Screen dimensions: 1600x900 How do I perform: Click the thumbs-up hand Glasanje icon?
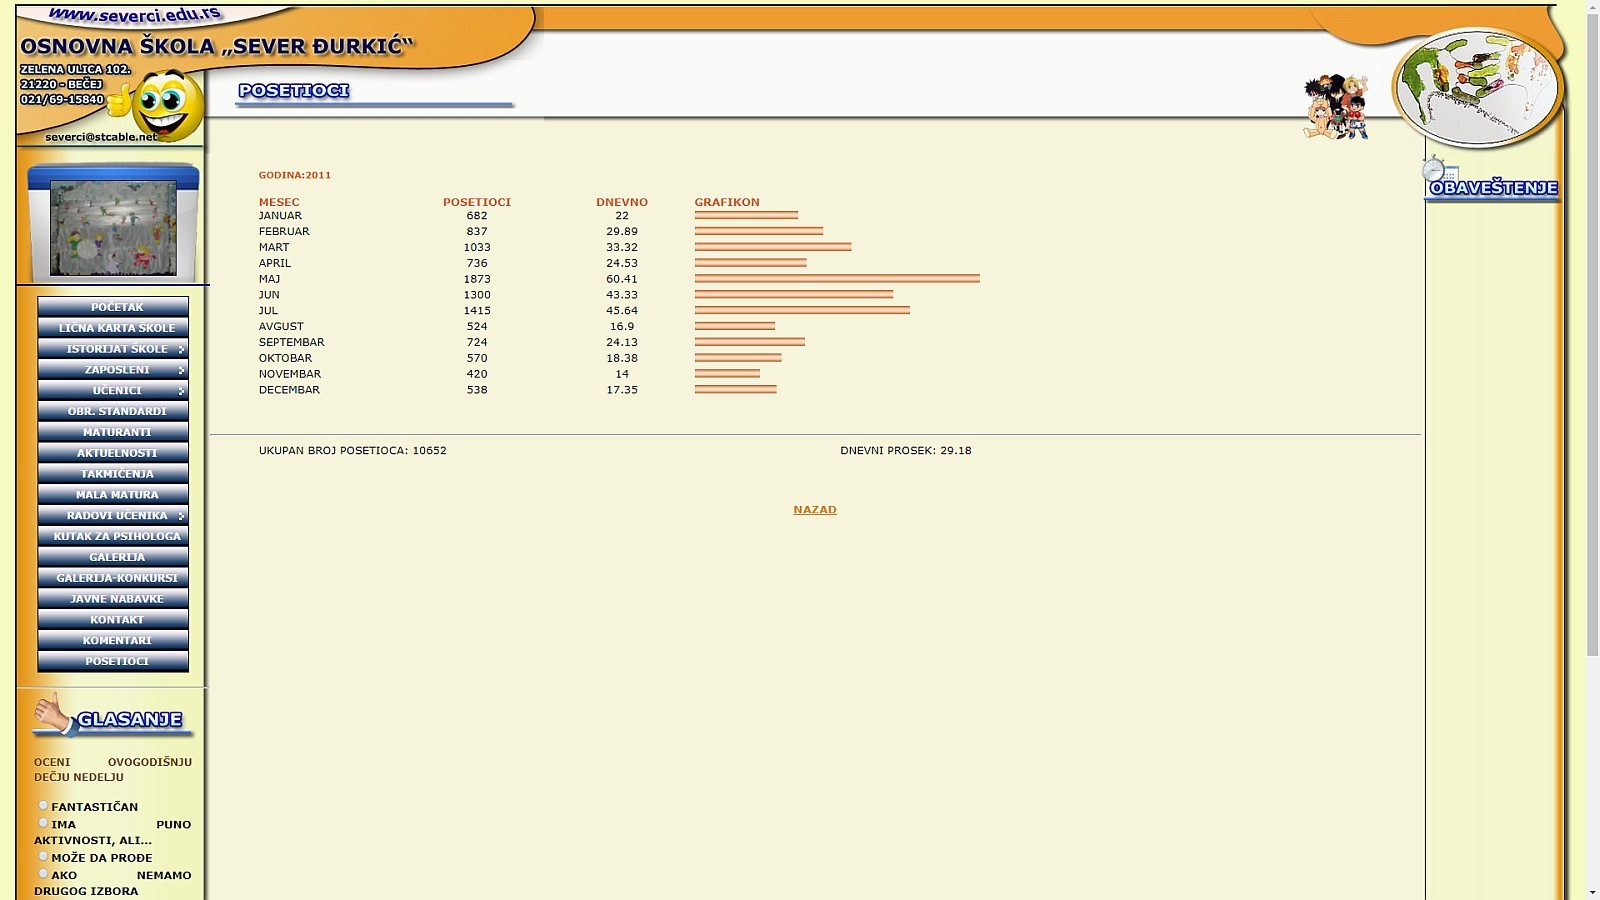tap(54, 714)
